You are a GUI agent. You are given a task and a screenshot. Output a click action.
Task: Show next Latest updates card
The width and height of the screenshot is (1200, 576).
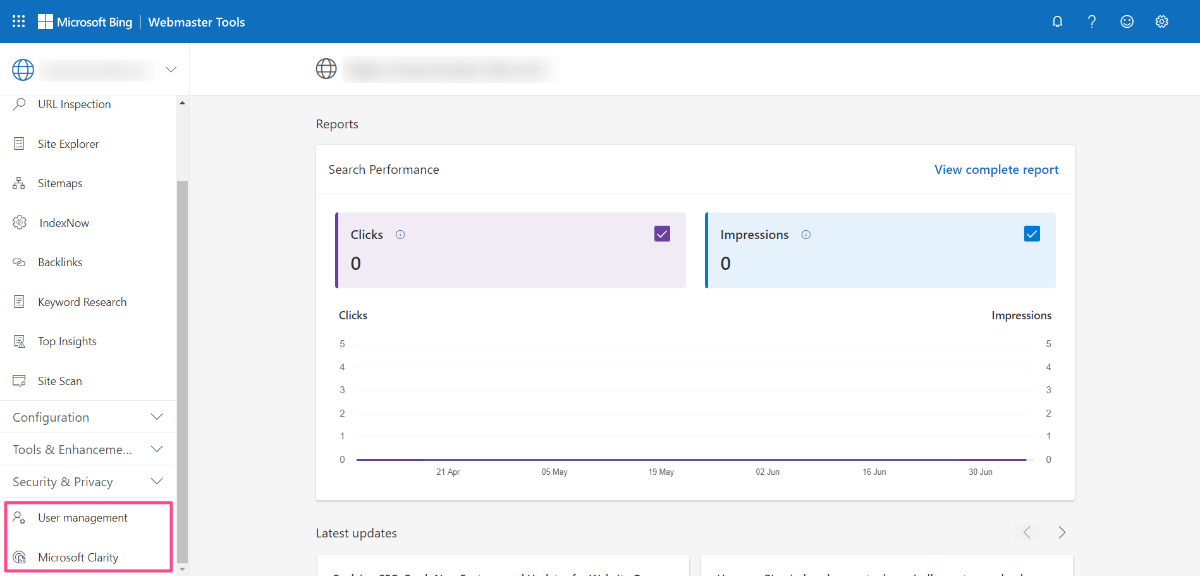pos(1062,532)
